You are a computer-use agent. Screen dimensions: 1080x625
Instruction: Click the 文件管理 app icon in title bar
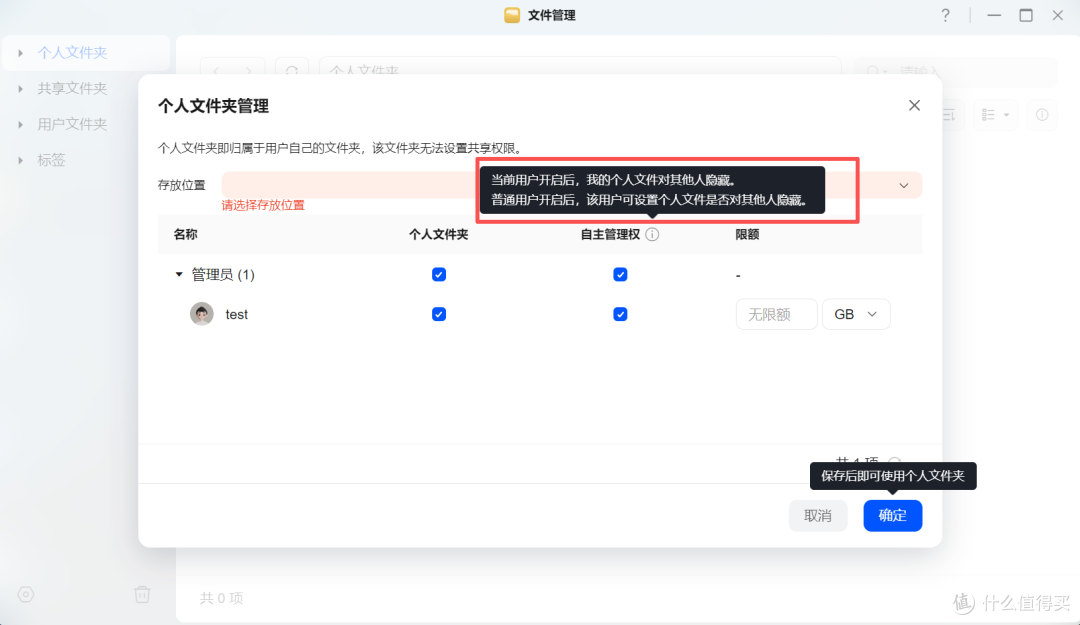(x=512, y=15)
